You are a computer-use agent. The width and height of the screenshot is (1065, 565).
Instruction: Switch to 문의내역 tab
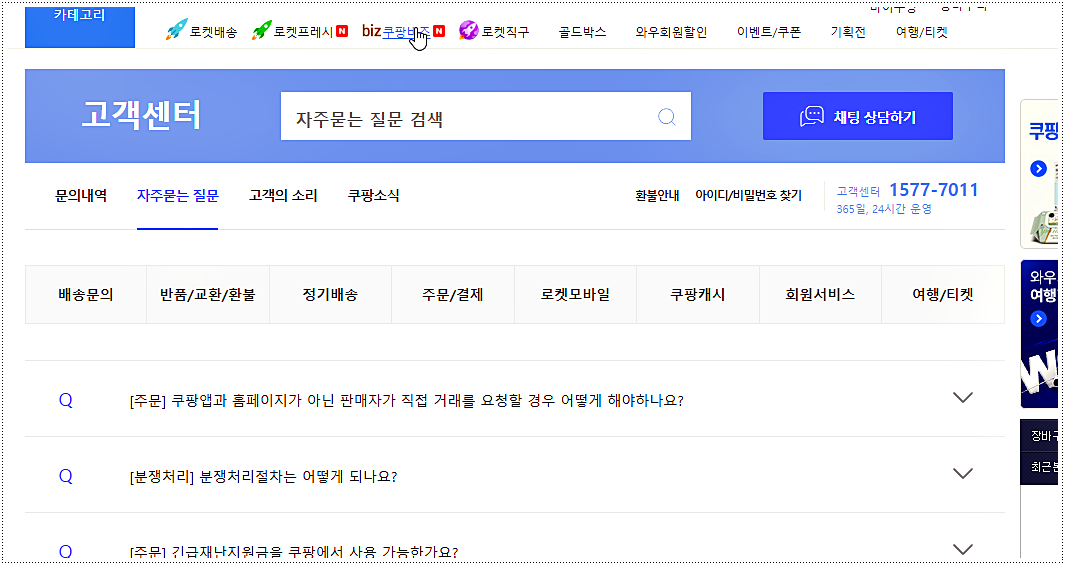click(81, 196)
